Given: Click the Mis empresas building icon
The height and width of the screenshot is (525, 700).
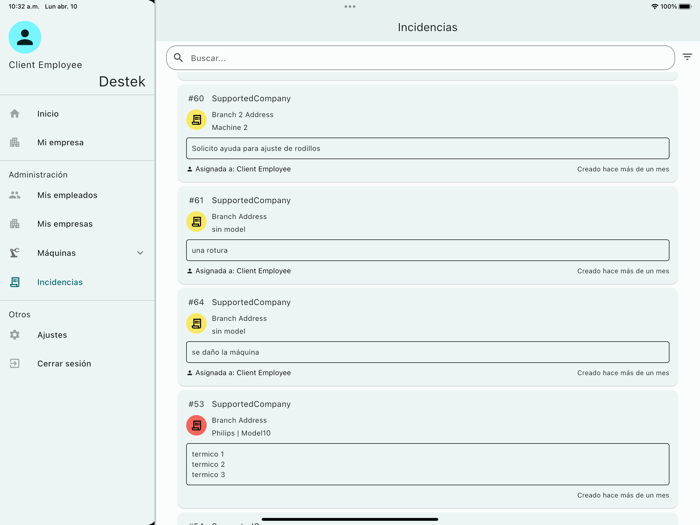Looking at the screenshot, I should pyautogui.click(x=15, y=224).
